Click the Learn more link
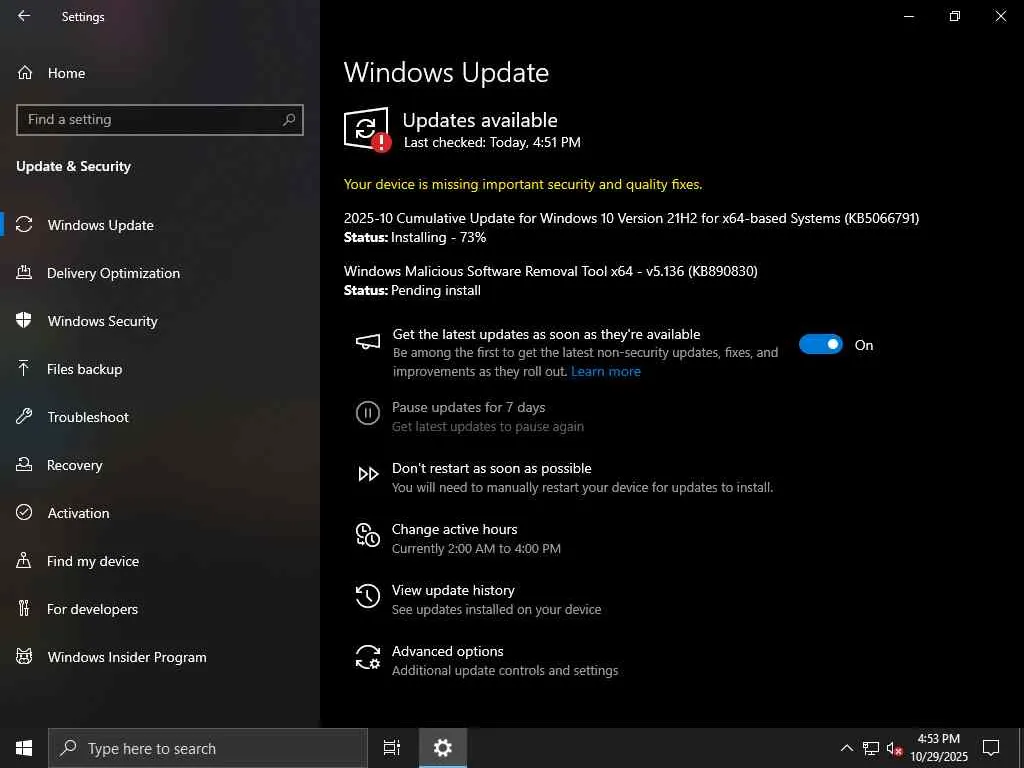 [x=605, y=371]
